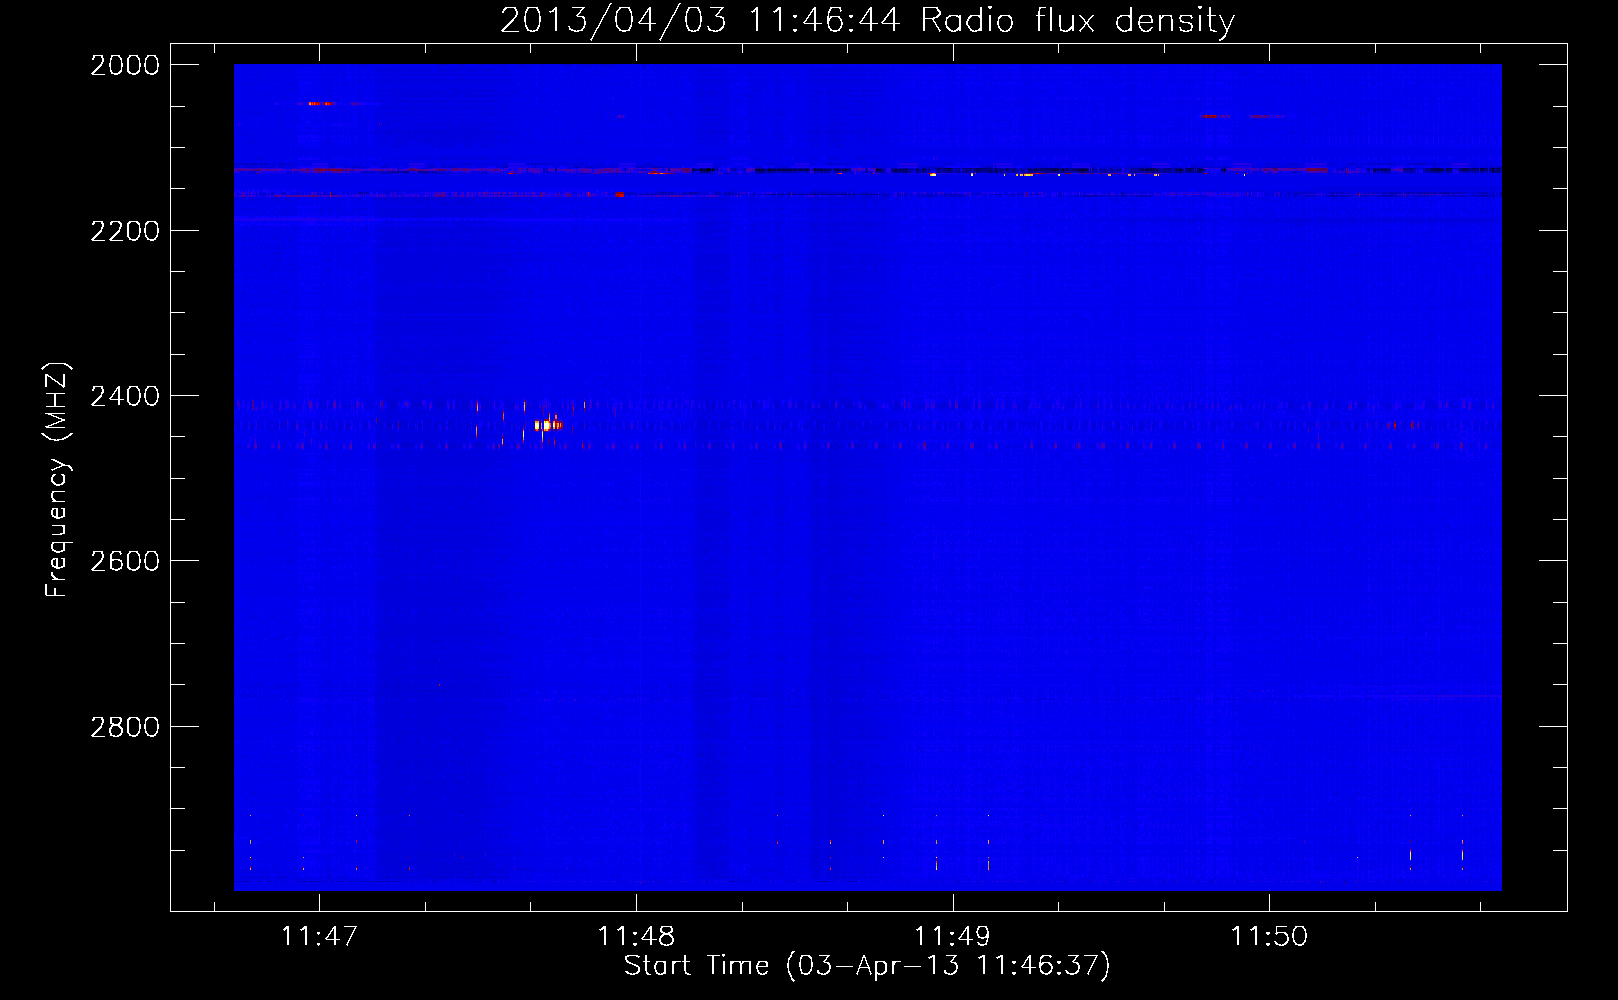1618x1000 pixels.
Task: Click the 2200 frequency tick label
Action: (125, 231)
